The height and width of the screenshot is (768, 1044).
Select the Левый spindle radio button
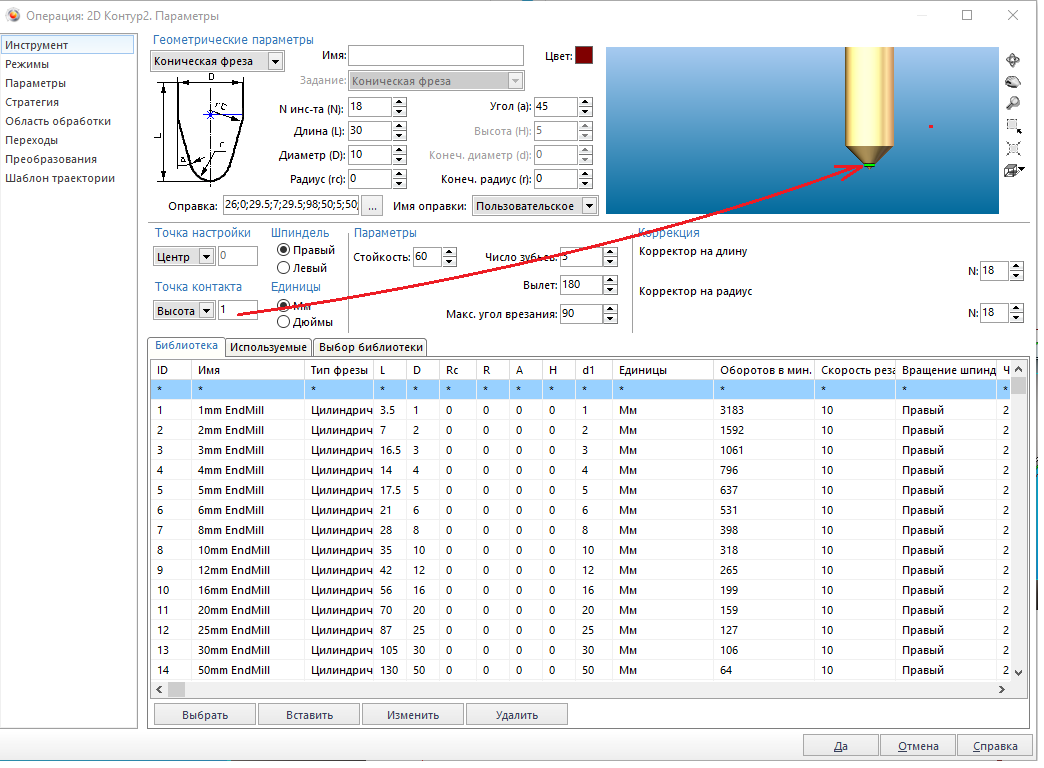pos(284,268)
